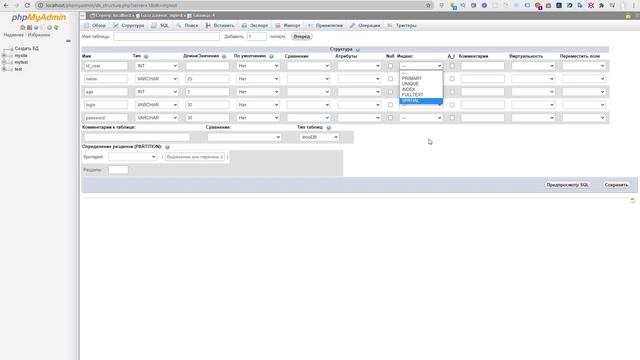
Task: Click the help icon next to Длина/Значения header
Action: coord(224,56)
